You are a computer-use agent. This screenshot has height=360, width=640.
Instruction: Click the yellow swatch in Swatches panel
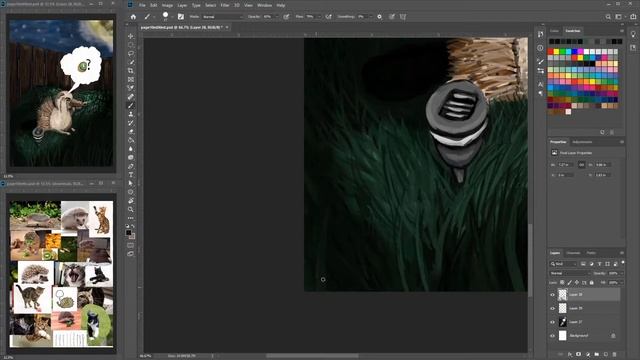point(556,52)
